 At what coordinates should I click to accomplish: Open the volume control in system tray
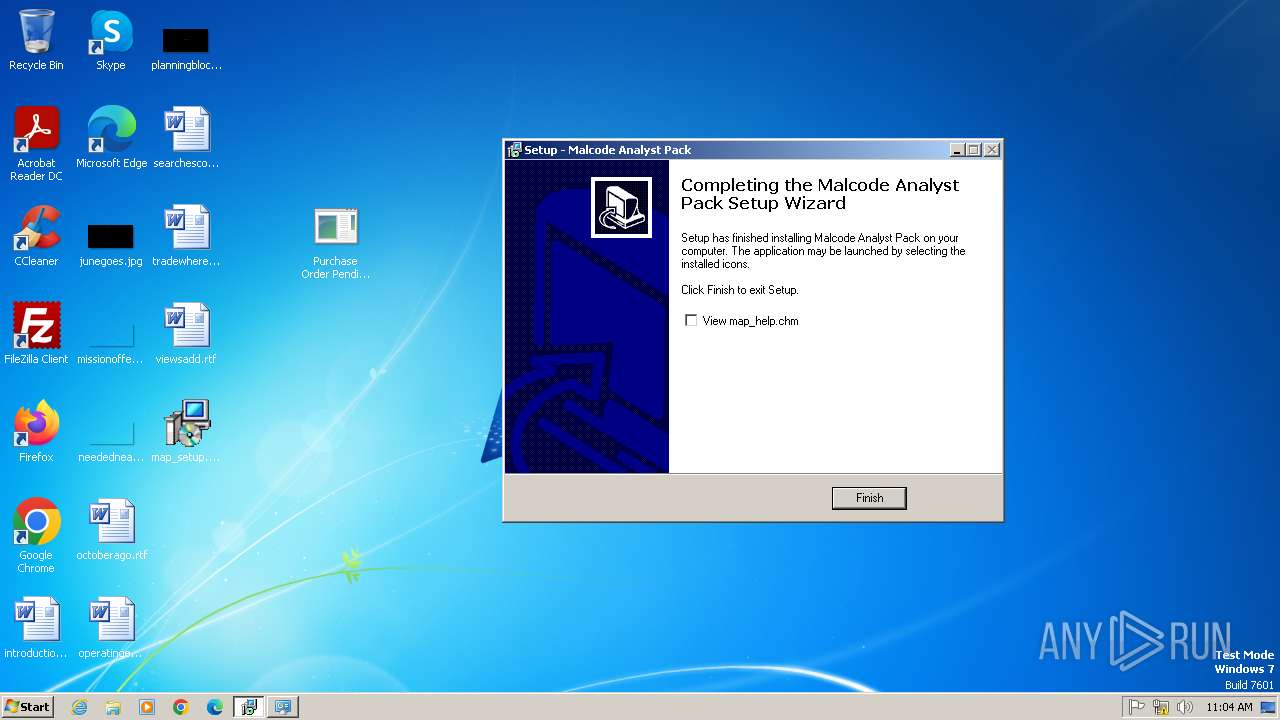pyautogui.click(x=1185, y=707)
